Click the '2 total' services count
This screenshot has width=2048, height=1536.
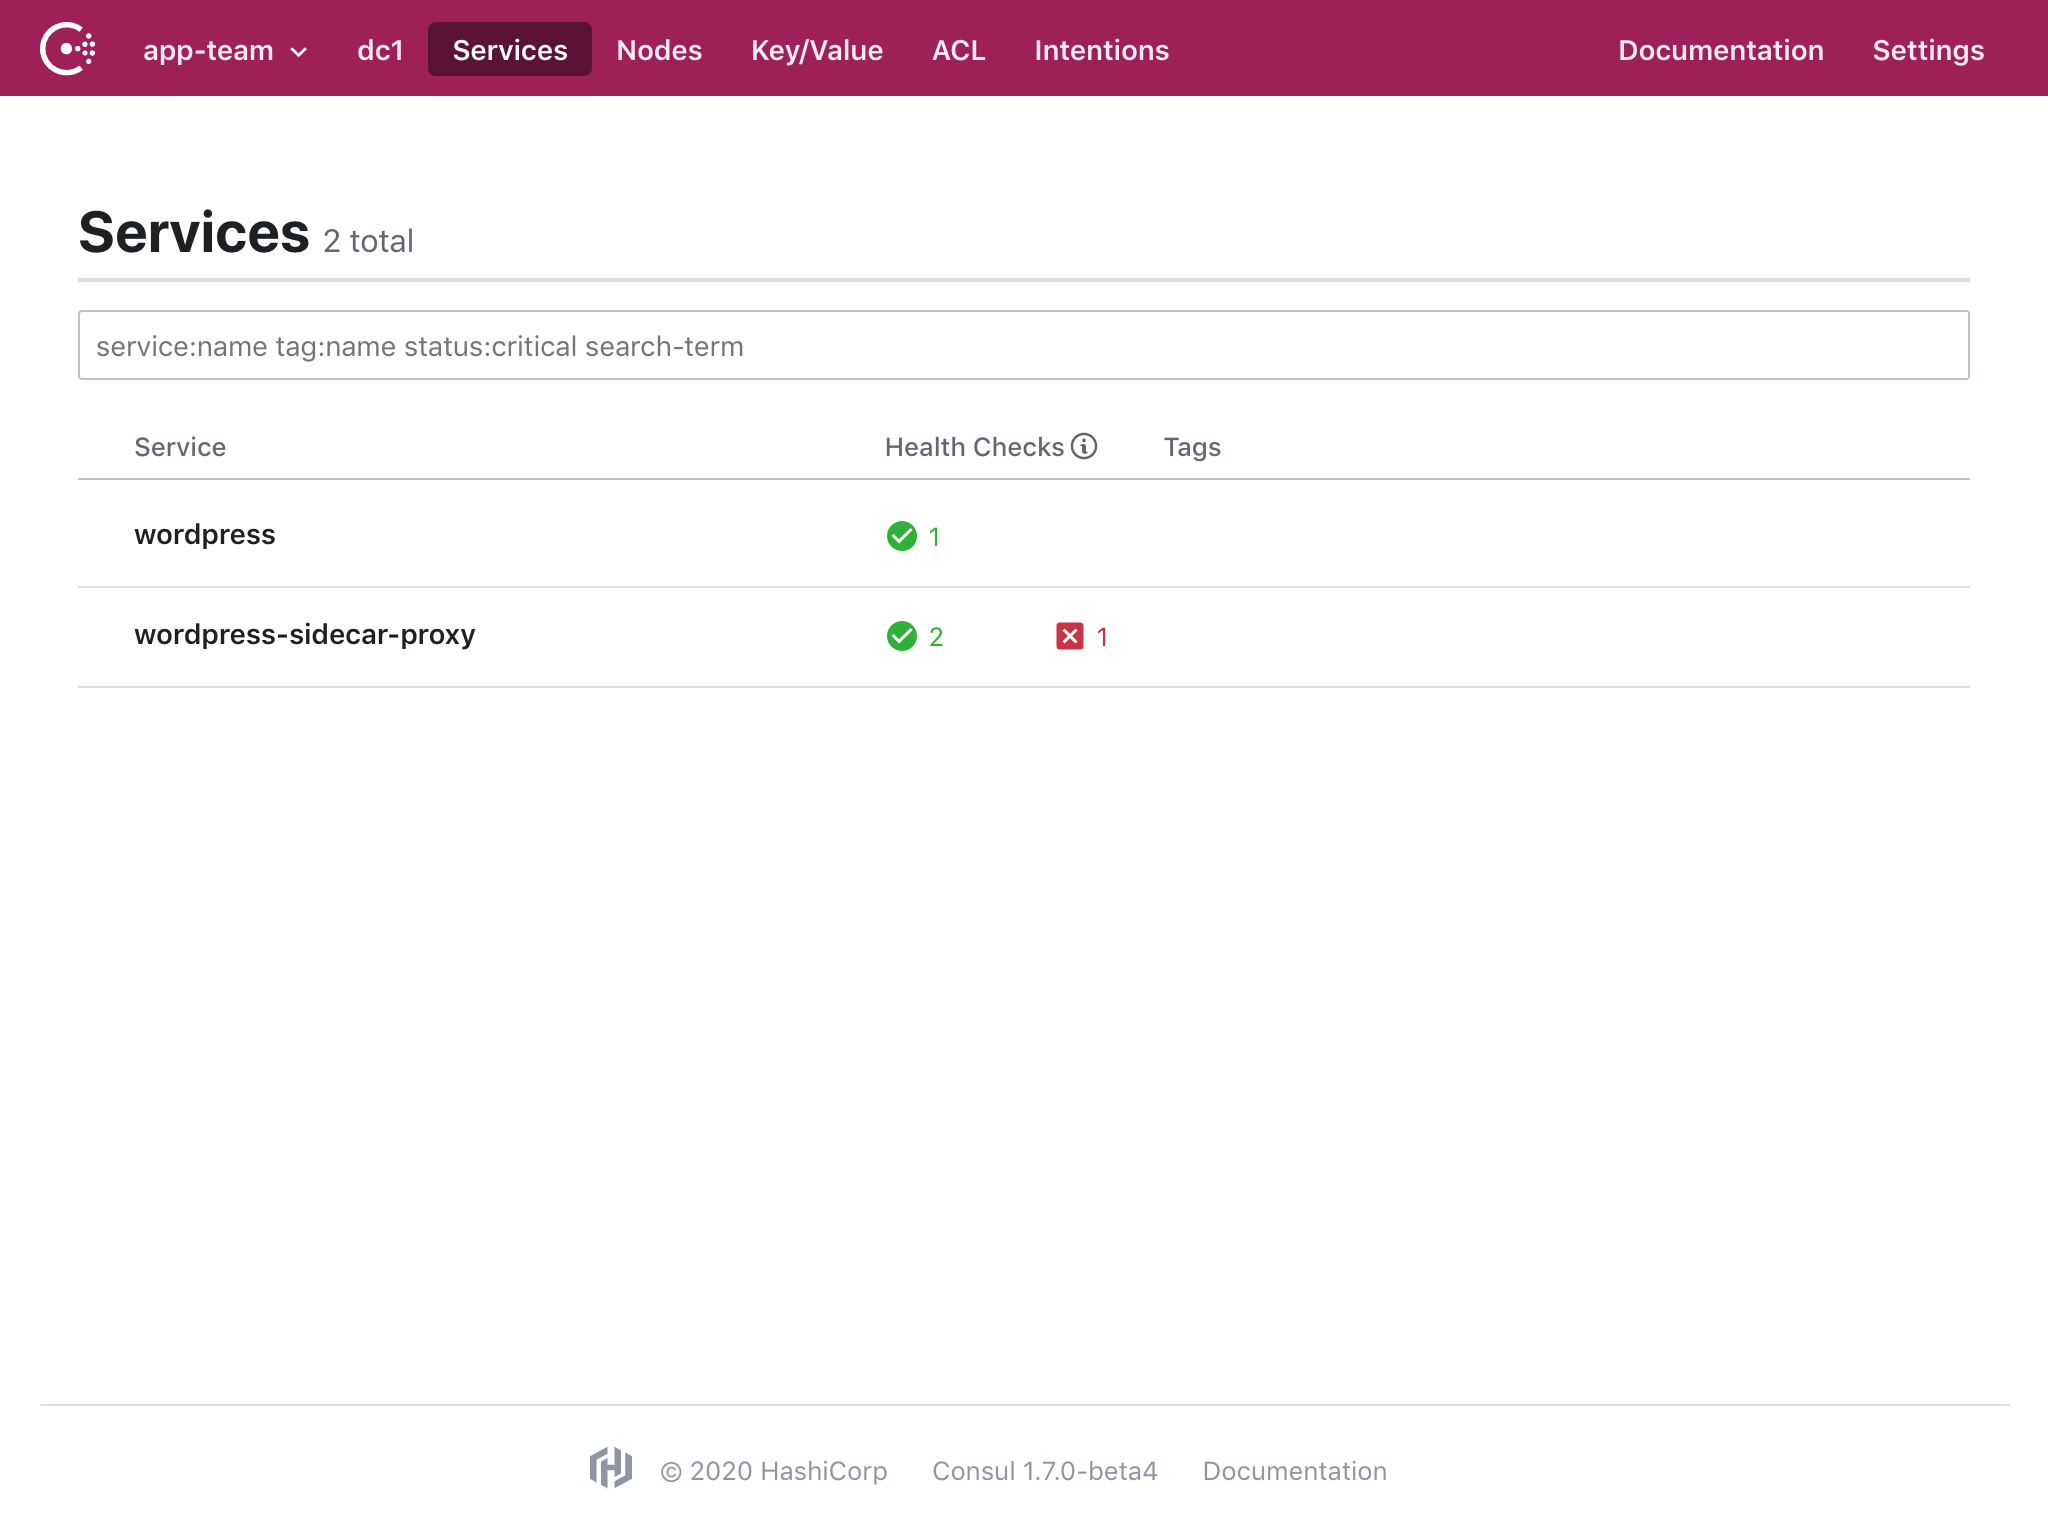[x=368, y=241]
